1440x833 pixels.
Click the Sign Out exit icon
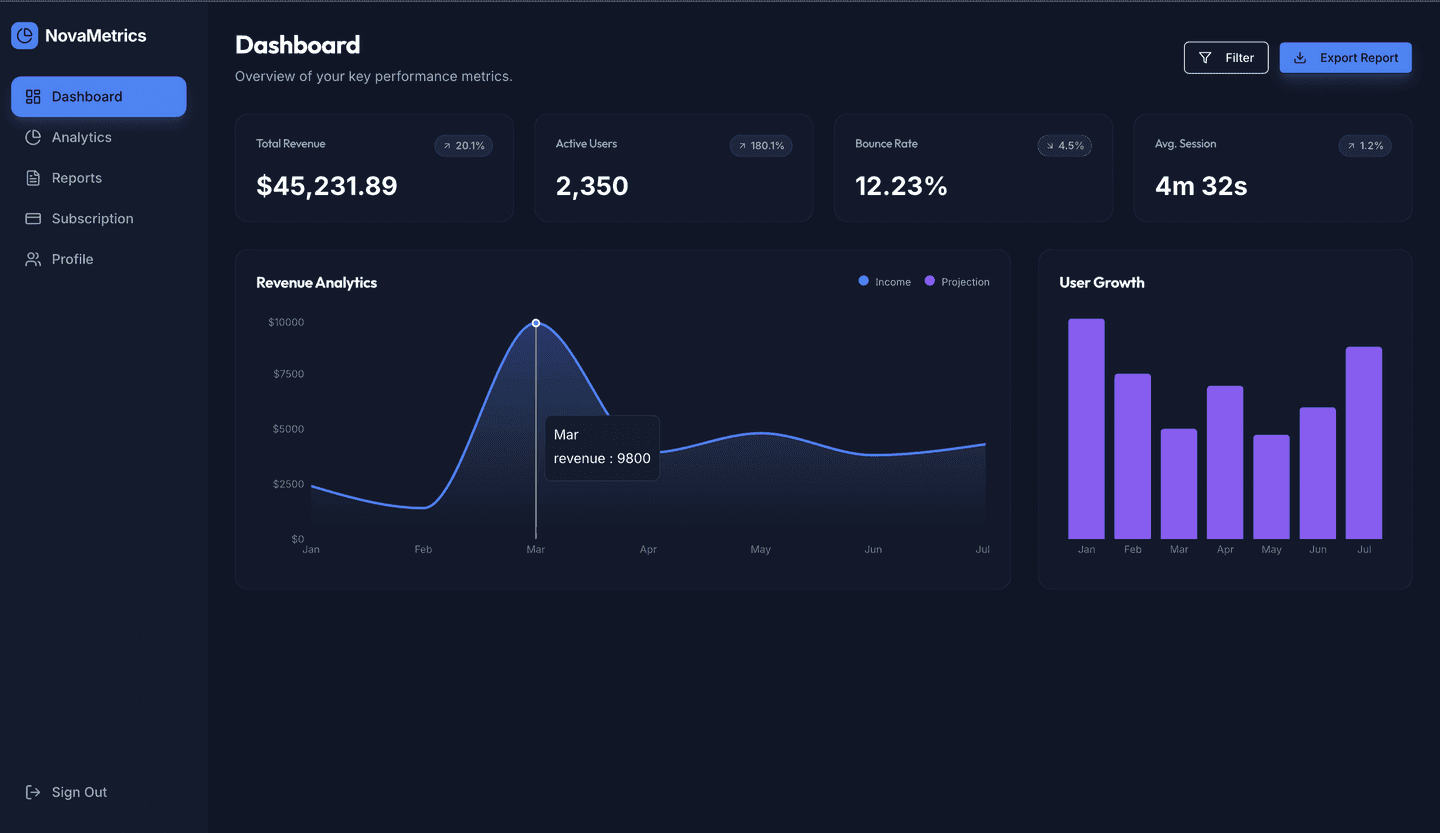[32, 791]
